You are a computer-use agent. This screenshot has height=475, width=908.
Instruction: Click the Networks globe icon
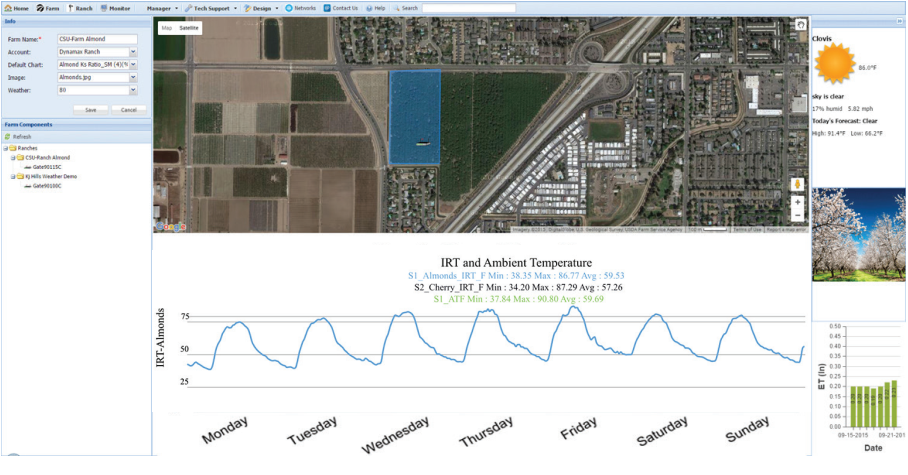coord(289,8)
